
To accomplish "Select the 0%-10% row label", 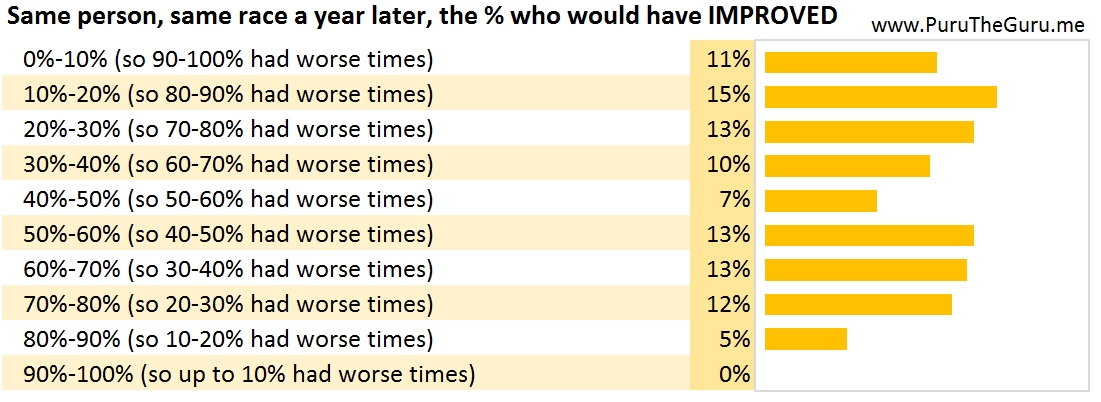I will click(228, 60).
